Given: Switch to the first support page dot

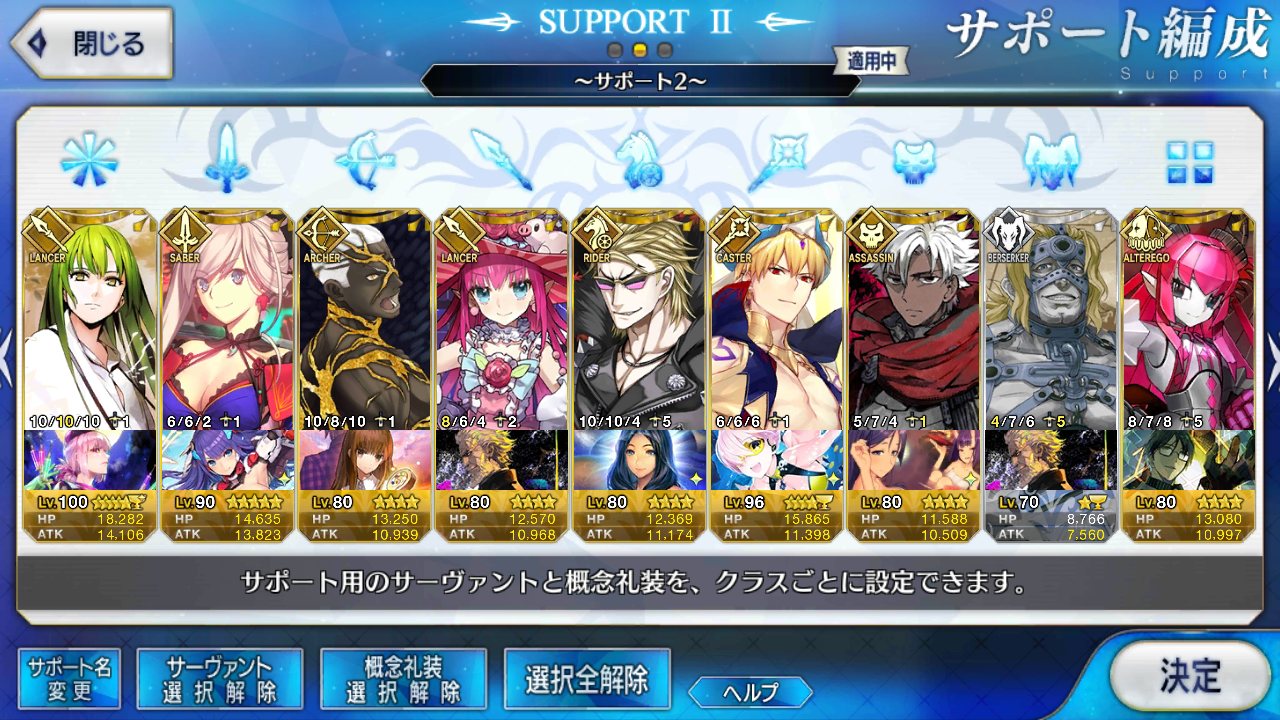Looking at the screenshot, I should pos(615,50).
